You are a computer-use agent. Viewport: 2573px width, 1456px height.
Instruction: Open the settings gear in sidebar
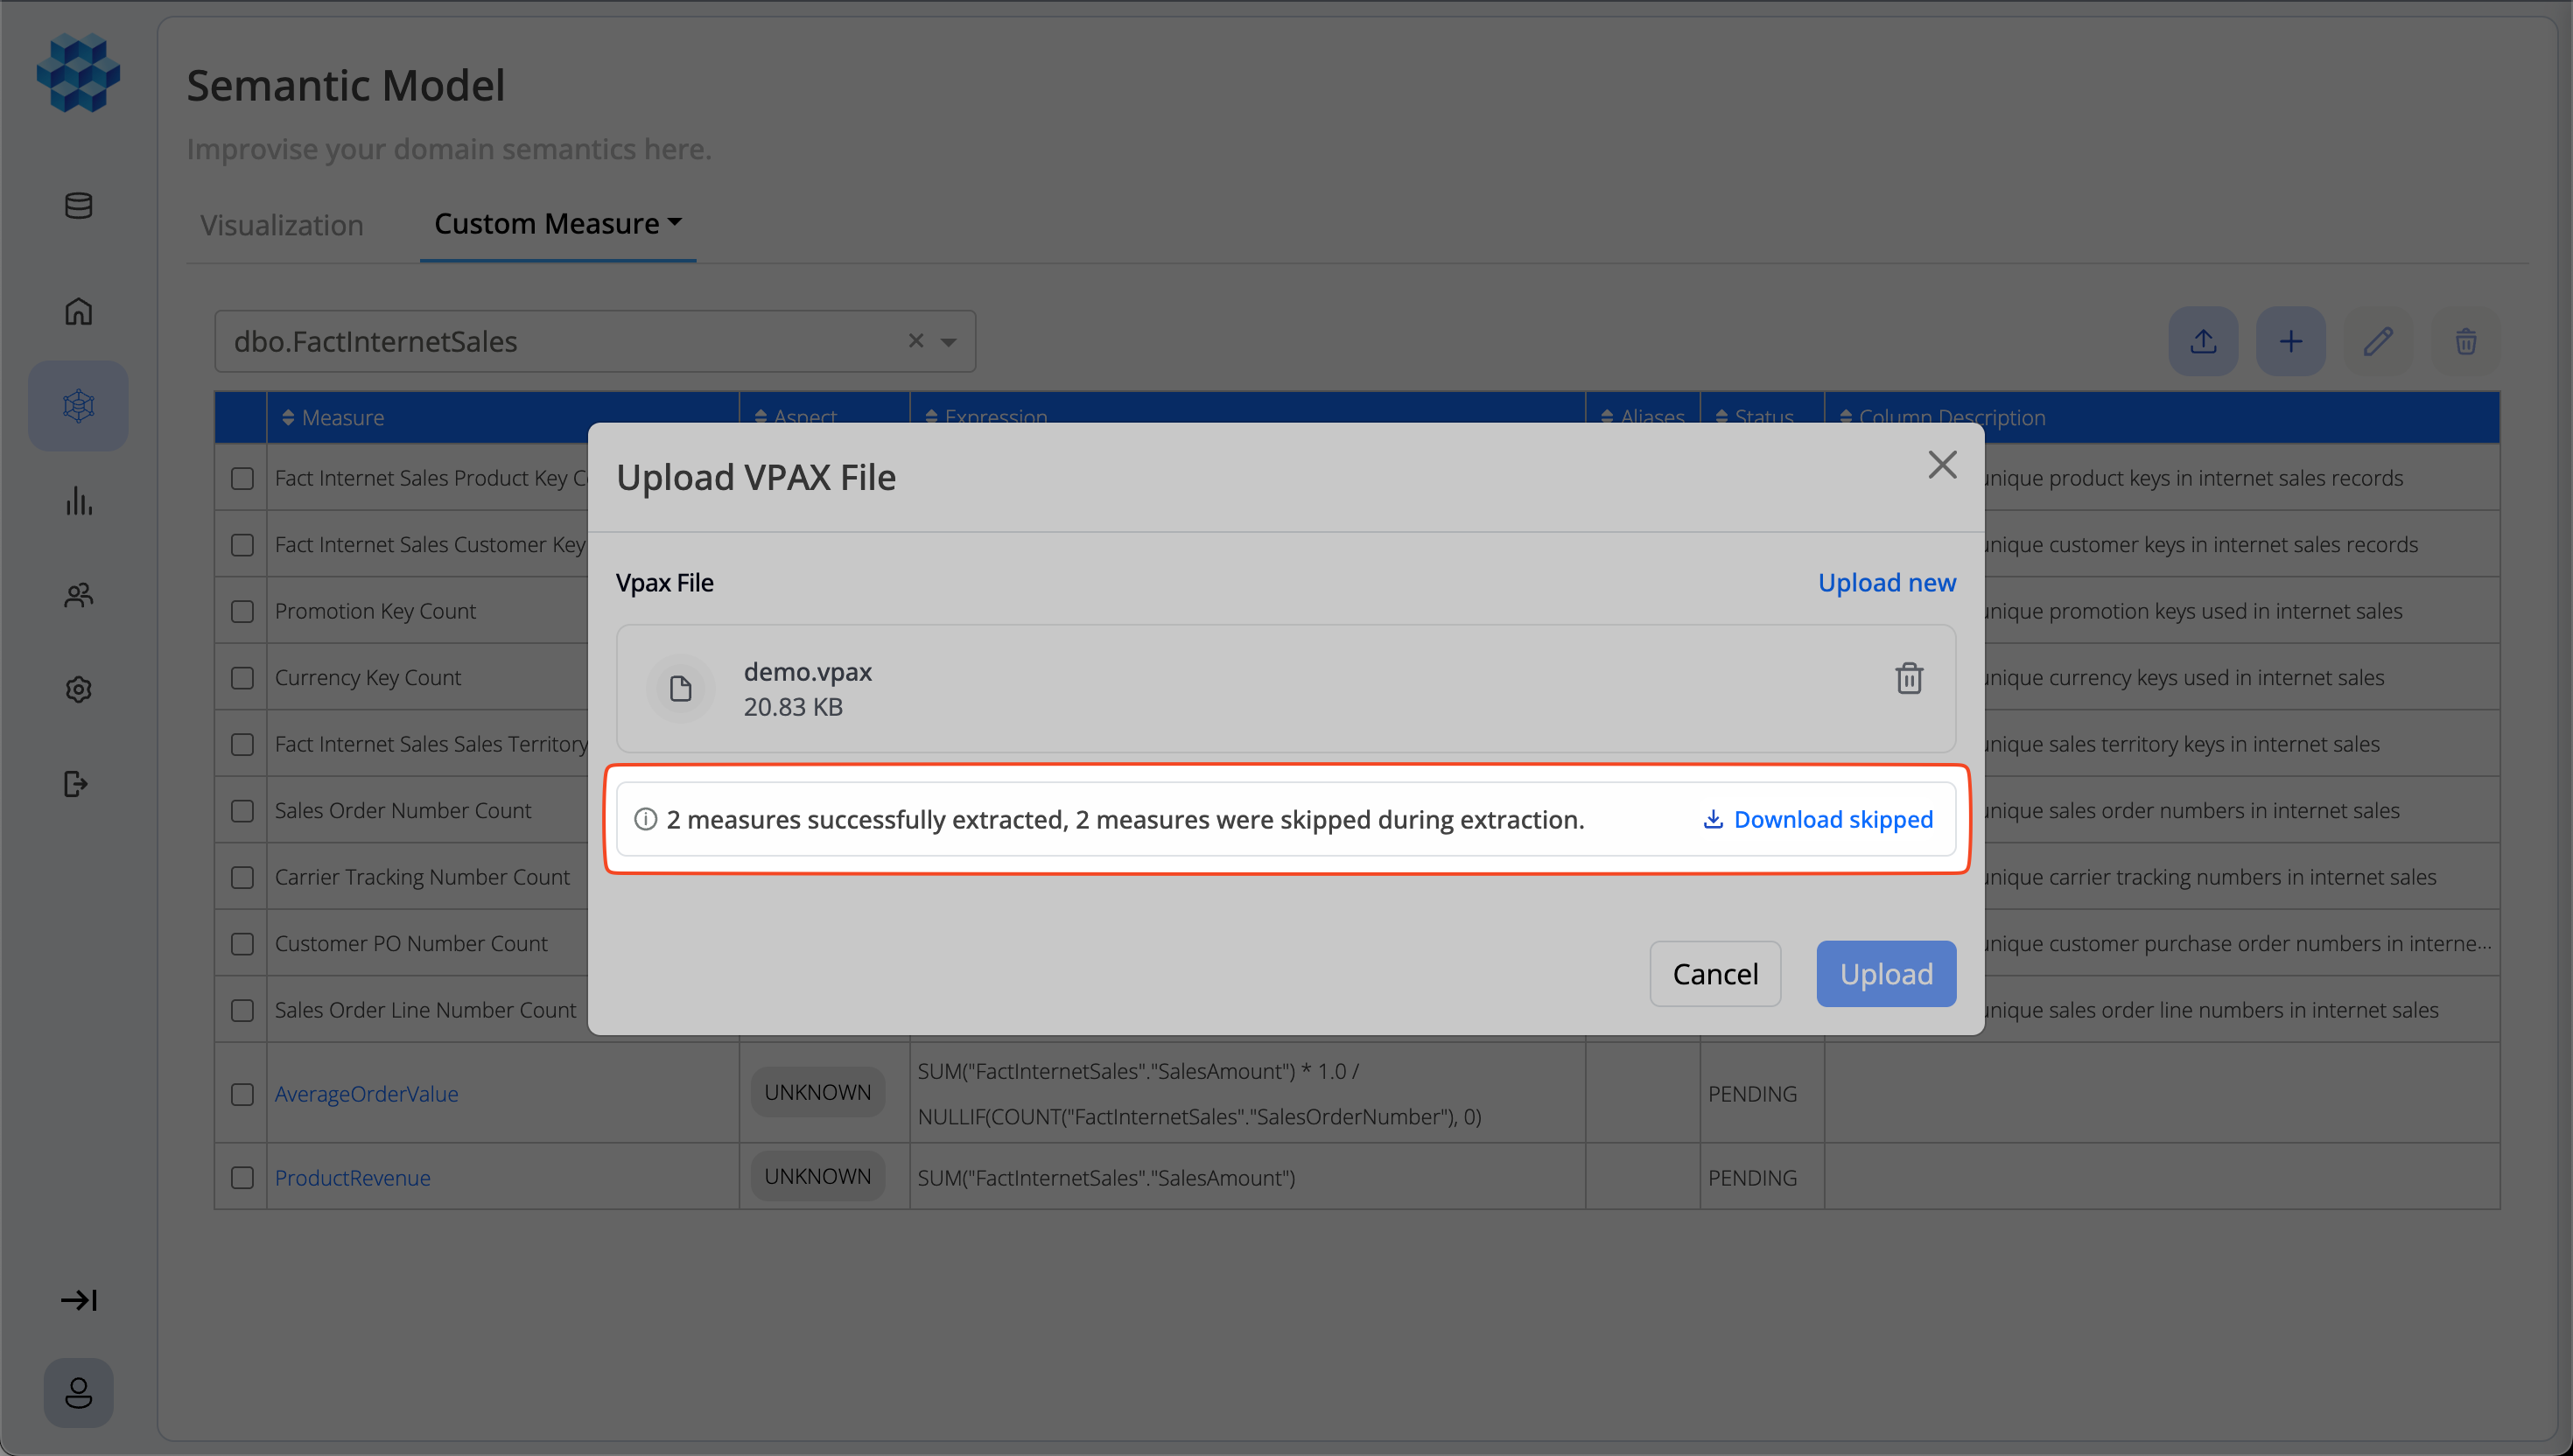click(78, 689)
